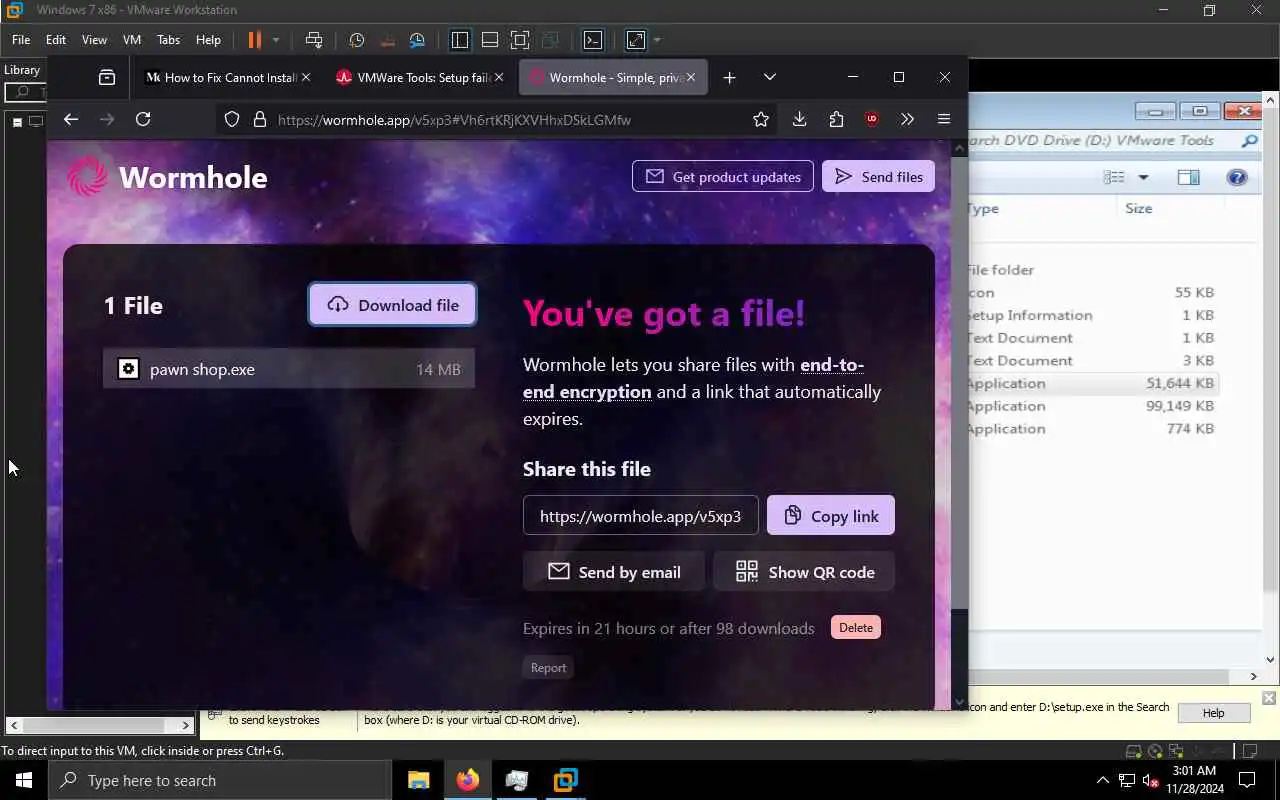Click the stretch guest display icon
This screenshot has height=800, width=1280.
point(636,40)
